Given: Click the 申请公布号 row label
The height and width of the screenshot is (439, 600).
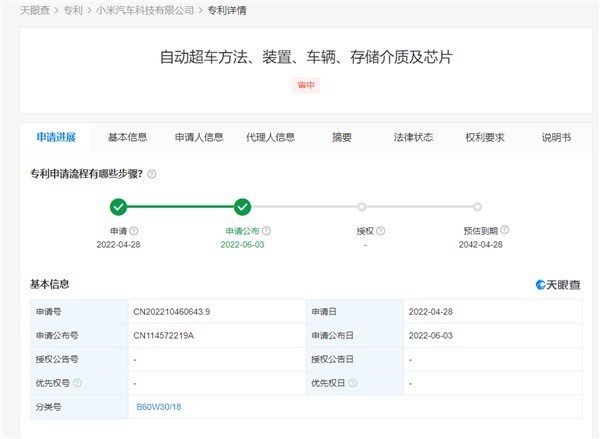Looking at the screenshot, I should pos(57,336).
